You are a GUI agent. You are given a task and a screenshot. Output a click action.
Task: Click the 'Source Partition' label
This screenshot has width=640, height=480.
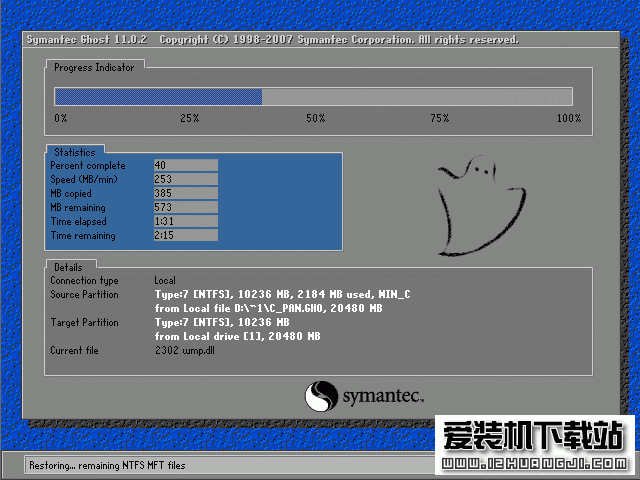point(84,294)
